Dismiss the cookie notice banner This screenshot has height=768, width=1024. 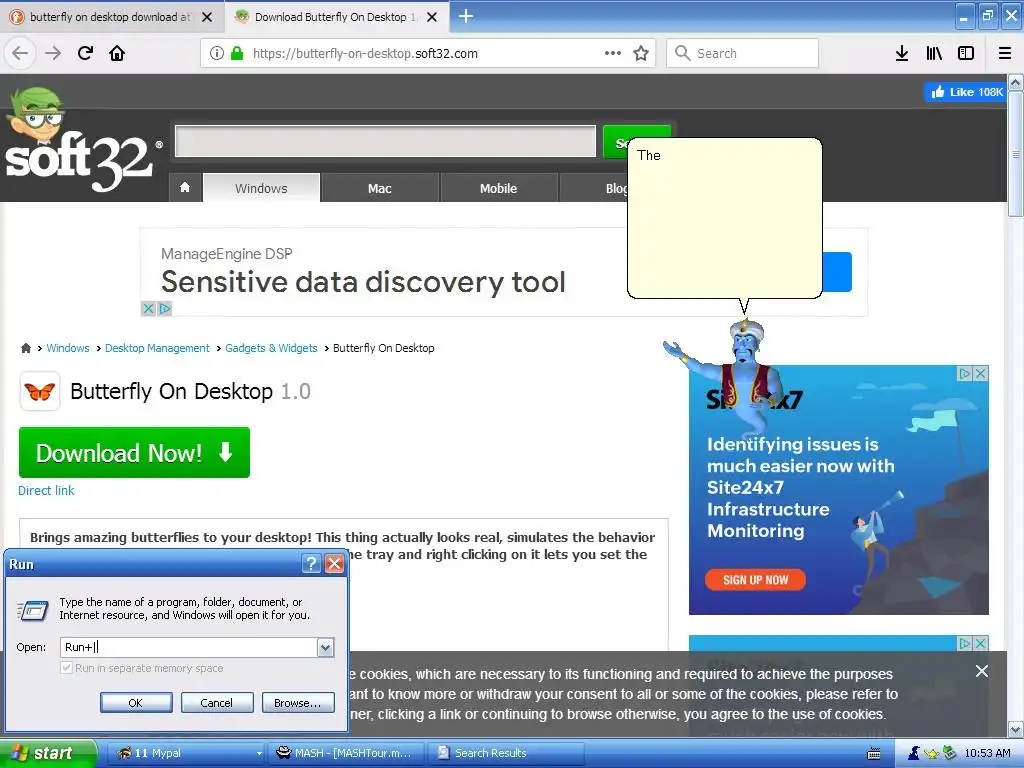982,671
